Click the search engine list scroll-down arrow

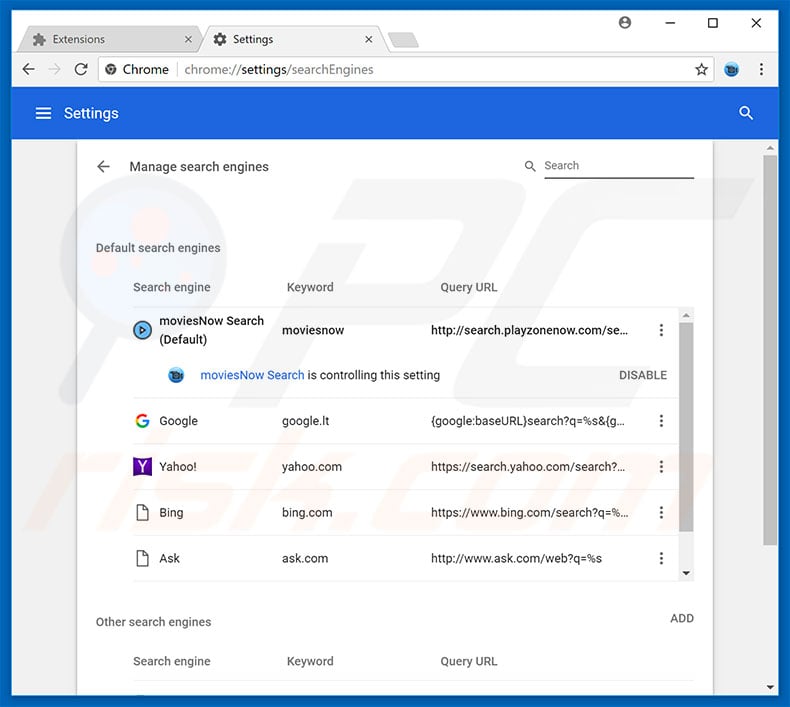click(x=686, y=573)
